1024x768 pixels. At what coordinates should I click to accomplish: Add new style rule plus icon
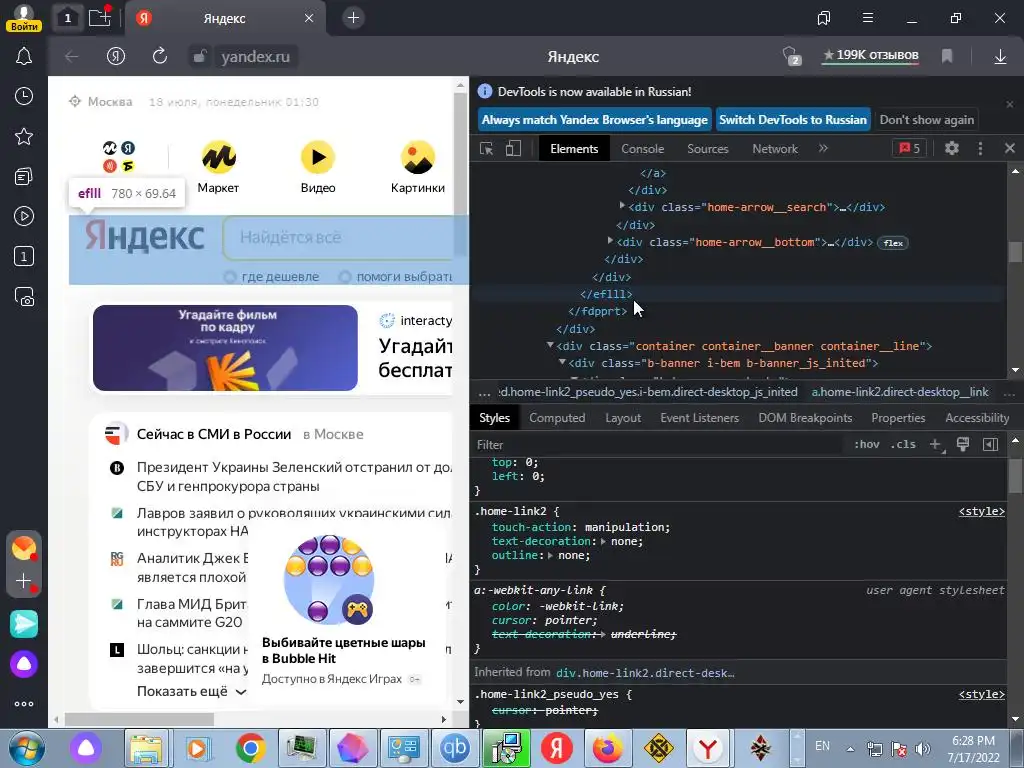point(935,445)
